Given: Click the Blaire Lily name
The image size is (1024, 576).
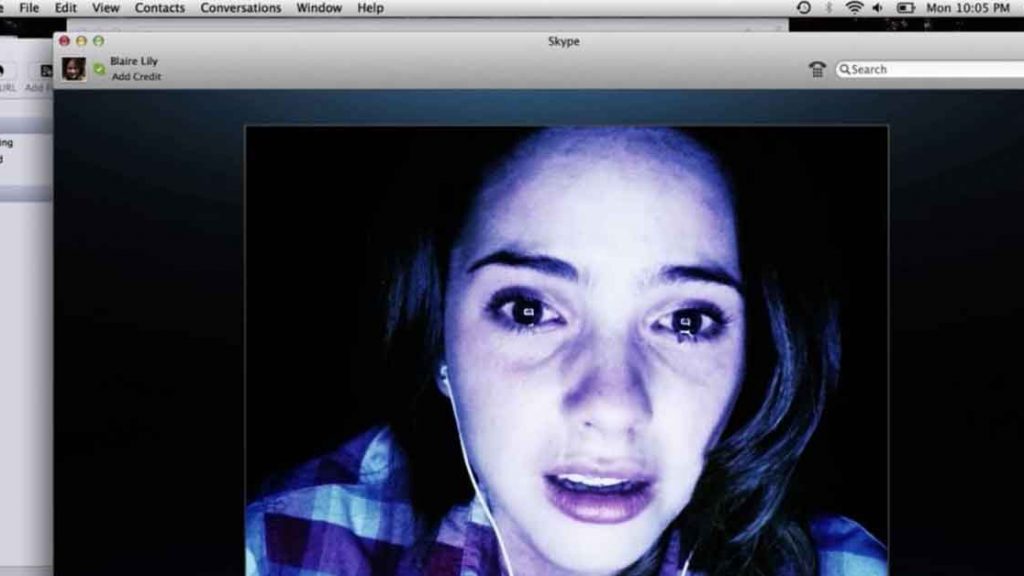Looking at the screenshot, I should 134,61.
